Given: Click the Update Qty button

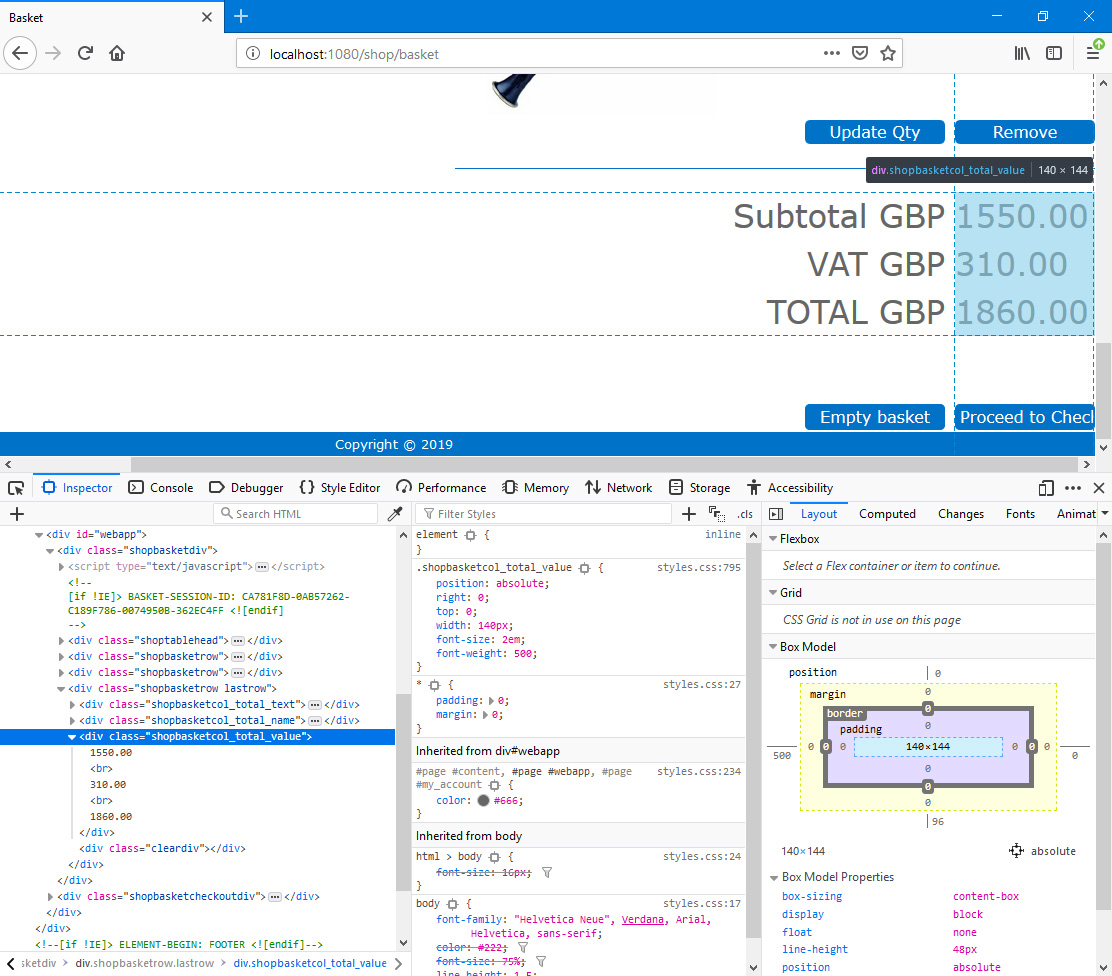Looking at the screenshot, I should pos(874,132).
